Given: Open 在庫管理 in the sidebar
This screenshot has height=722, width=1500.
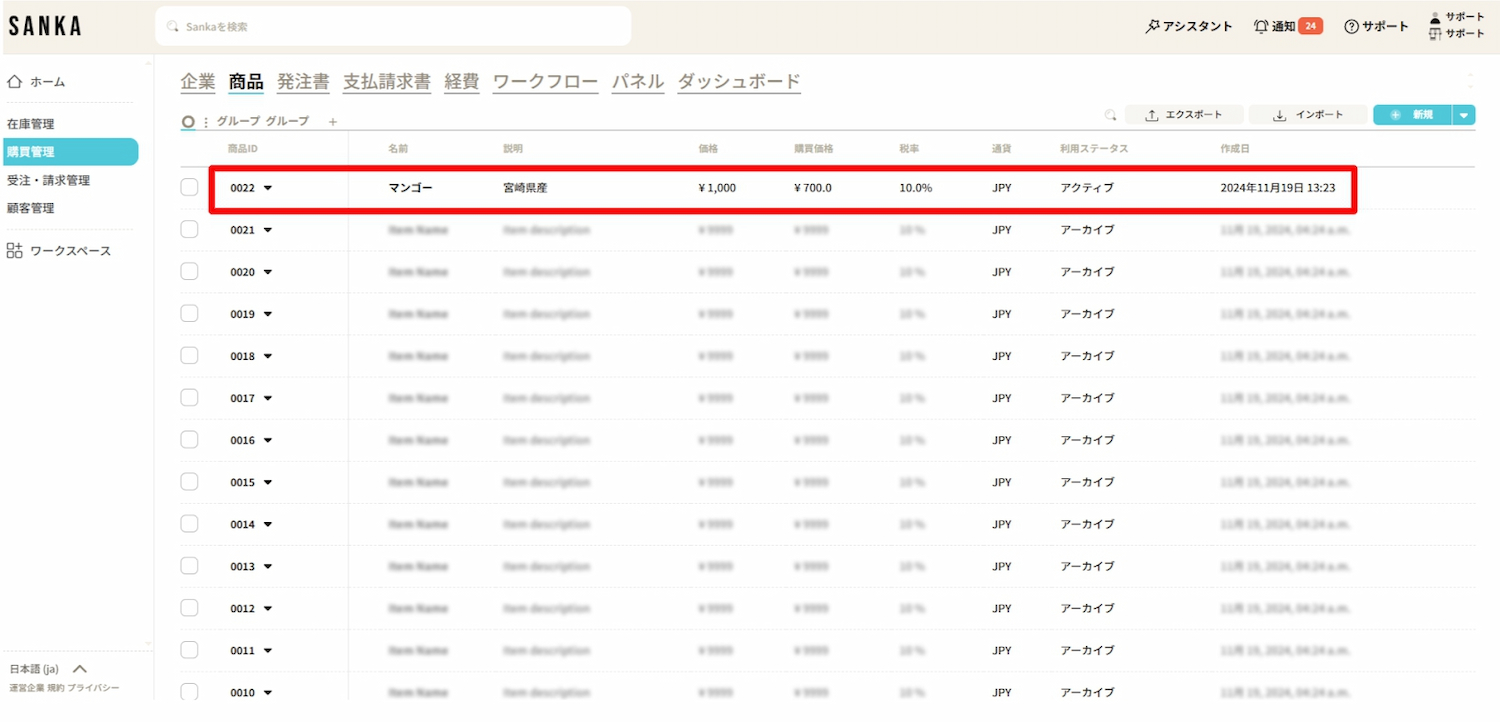Looking at the screenshot, I should tap(30, 124).
